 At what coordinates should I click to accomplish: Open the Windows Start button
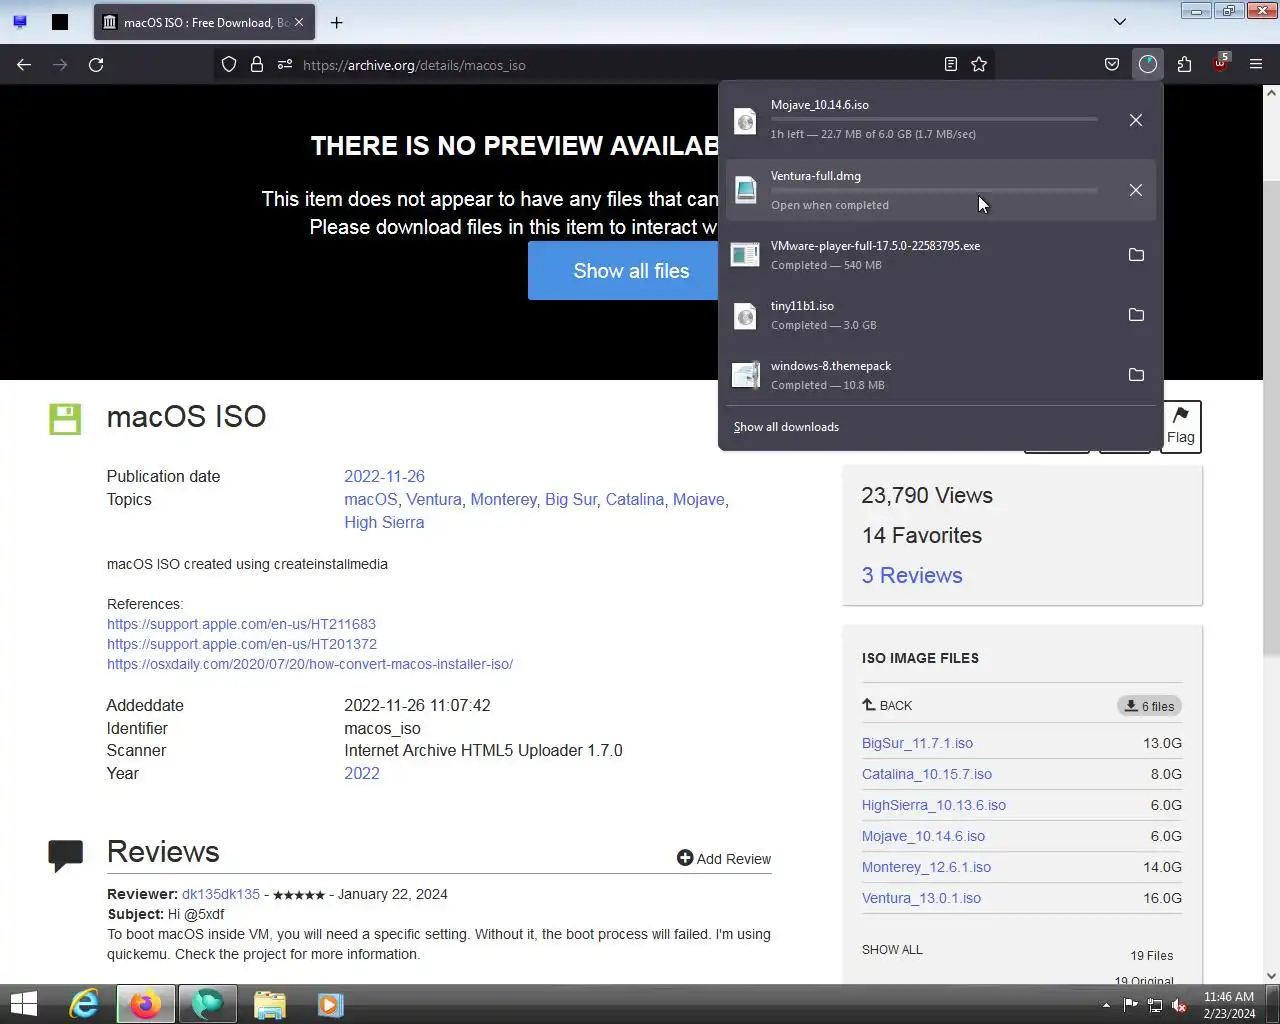(x=23, y=1004)
